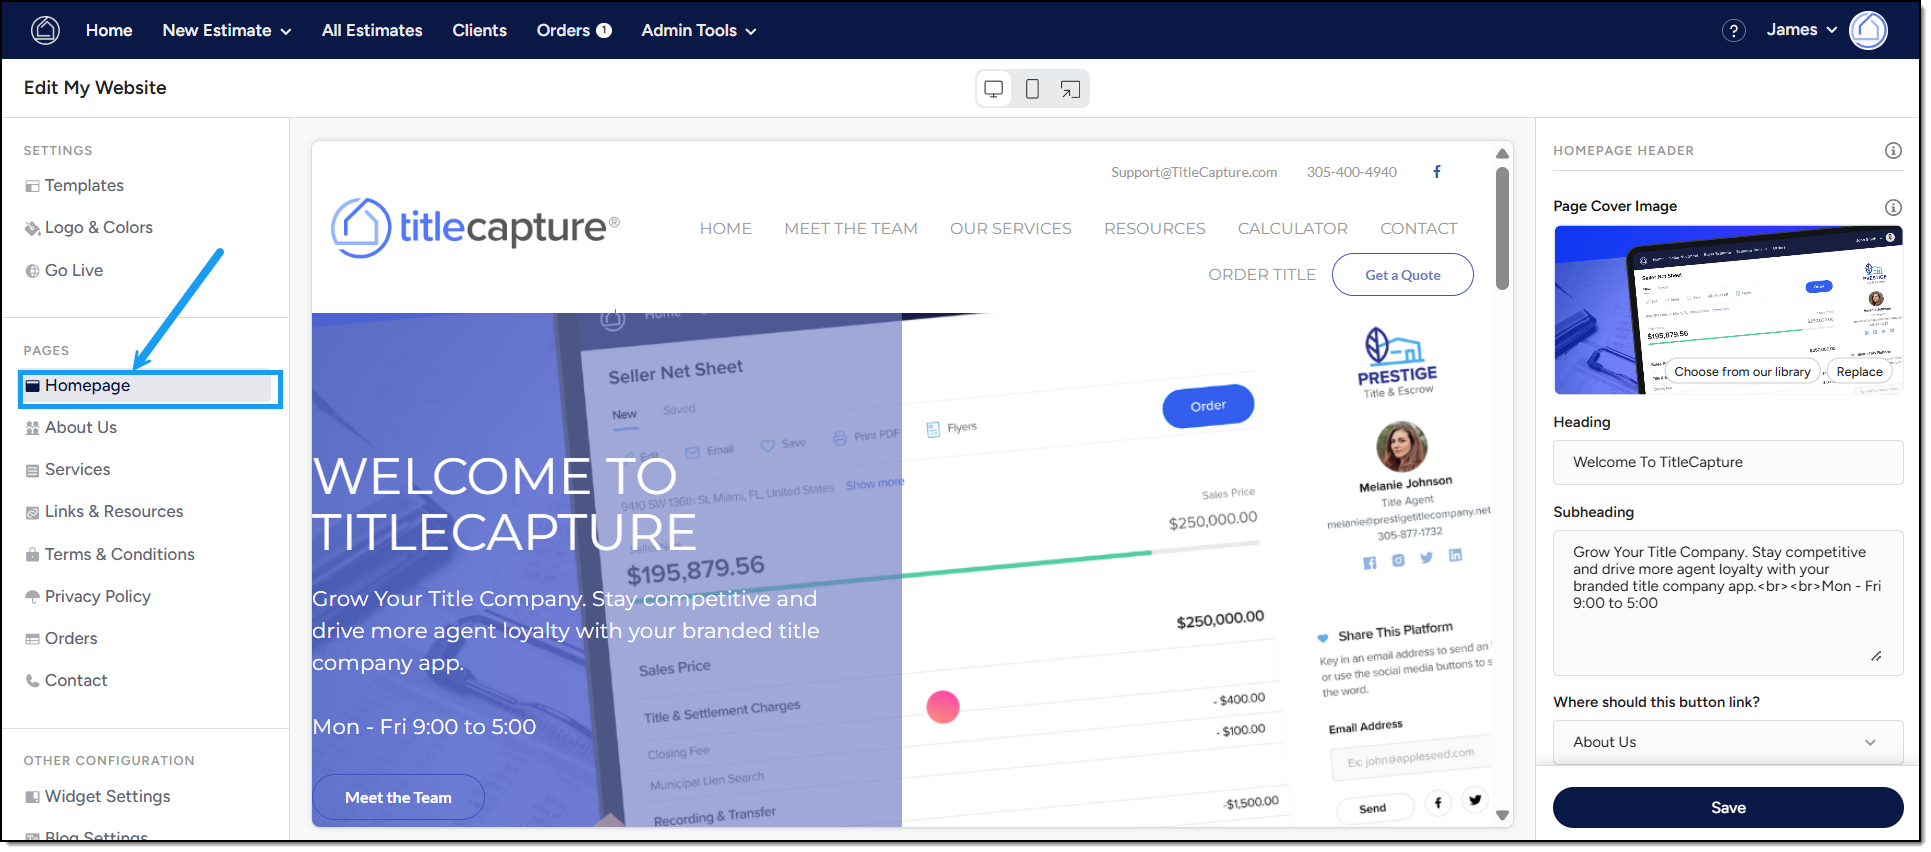The image size is (1931, 852).
Task: Click the Contact phone icon
Action: coord(33,681)
